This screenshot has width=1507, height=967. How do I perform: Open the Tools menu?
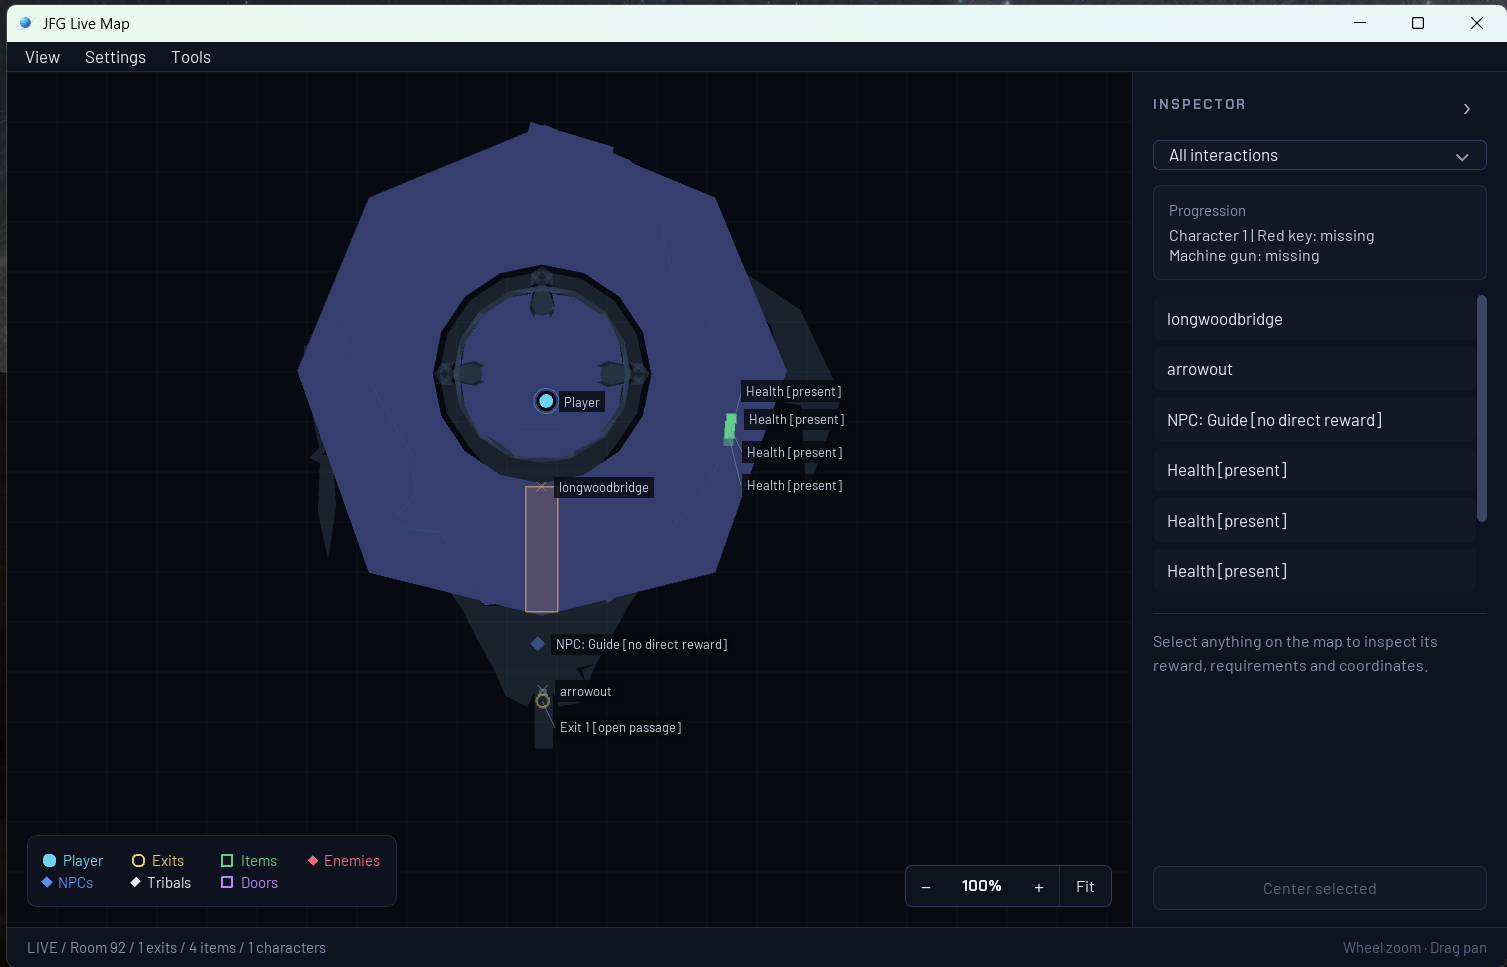(x=191, y=57)
